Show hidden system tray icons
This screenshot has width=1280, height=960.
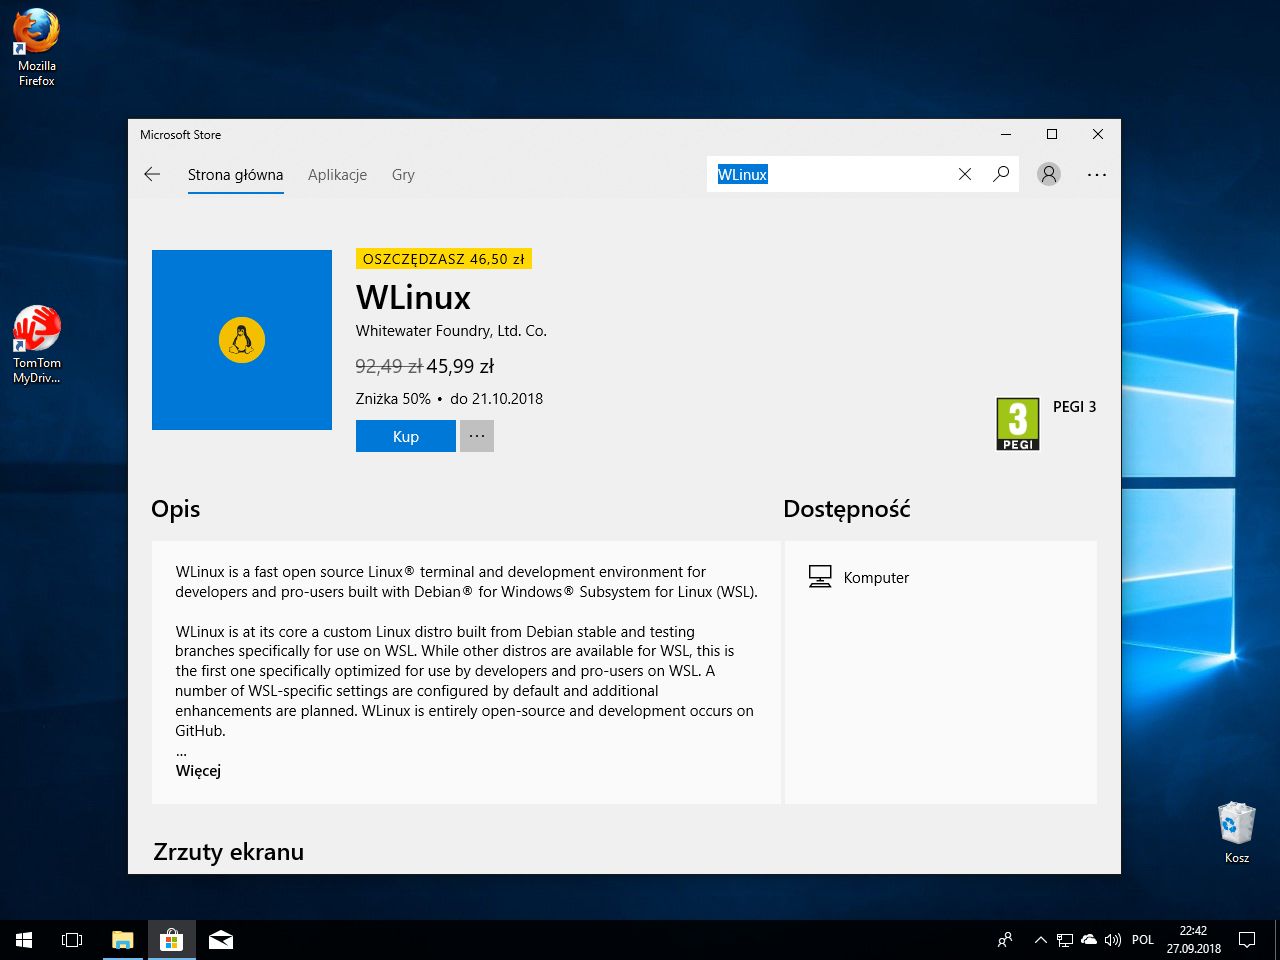click(1040, 940)
